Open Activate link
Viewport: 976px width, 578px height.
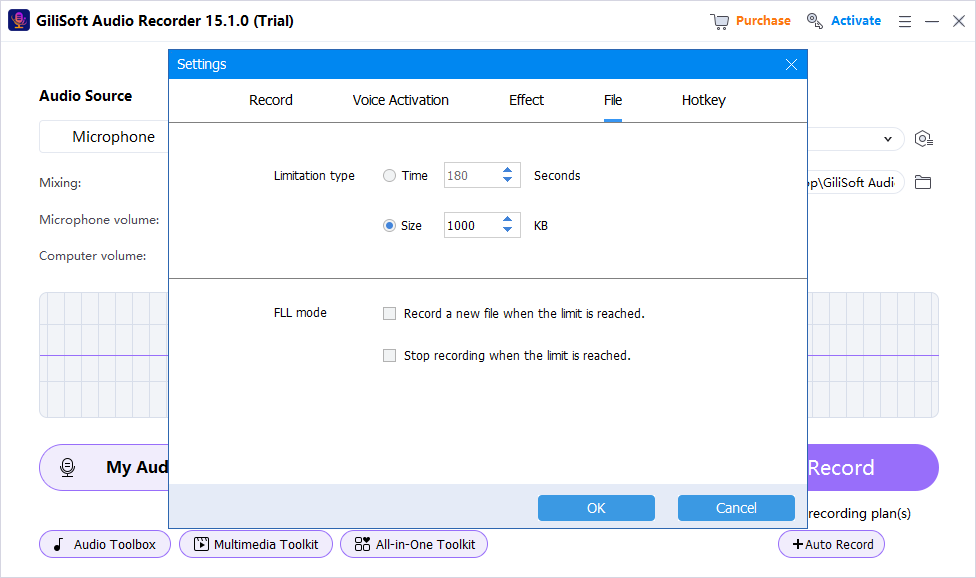[856, 21]
